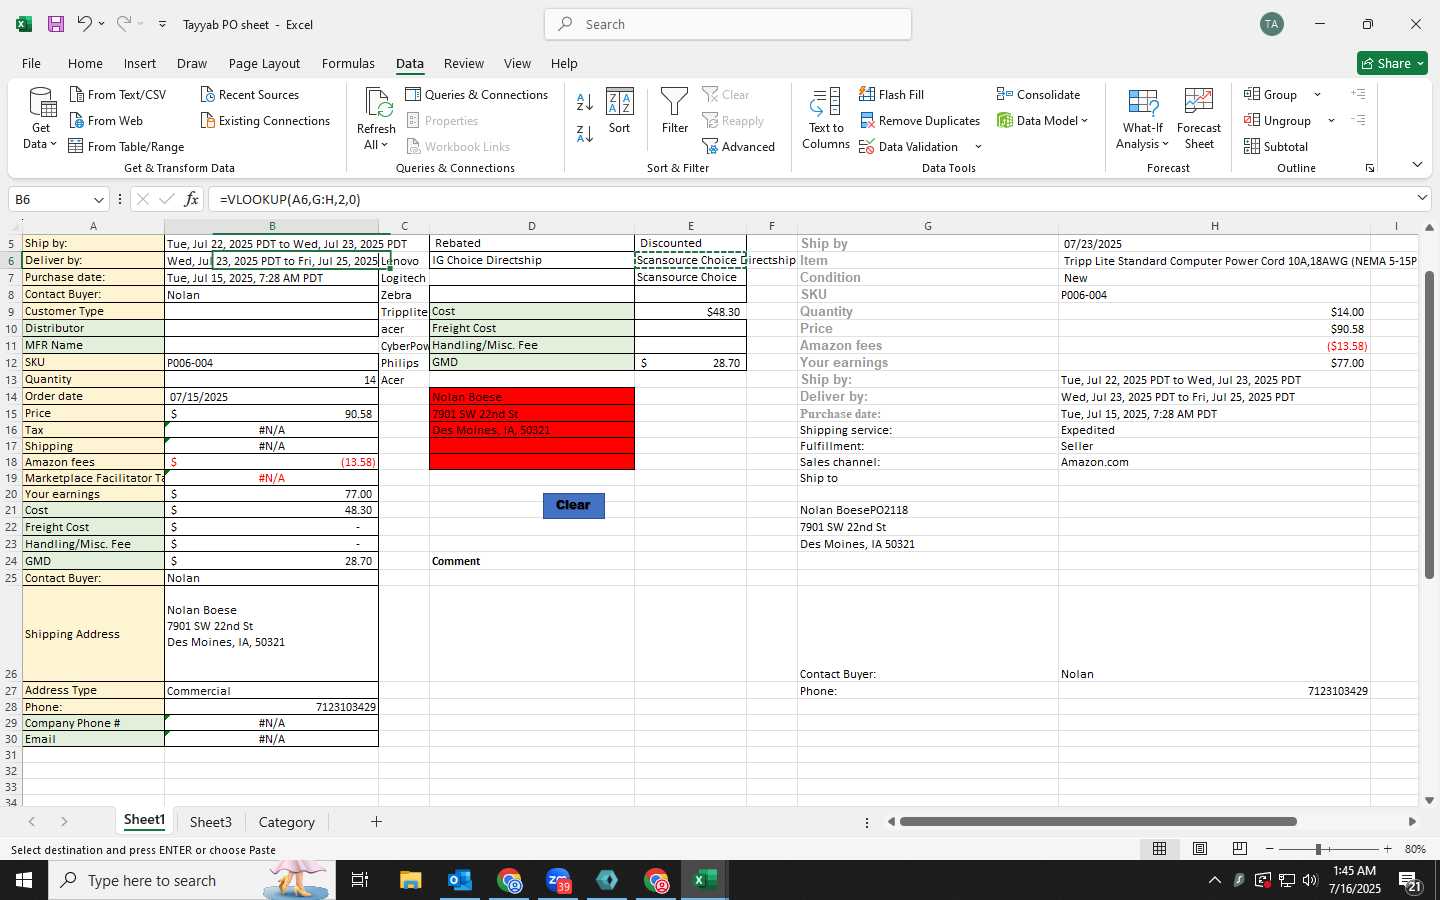Open Windows Start menu
1440x900 pixels.
24,880
